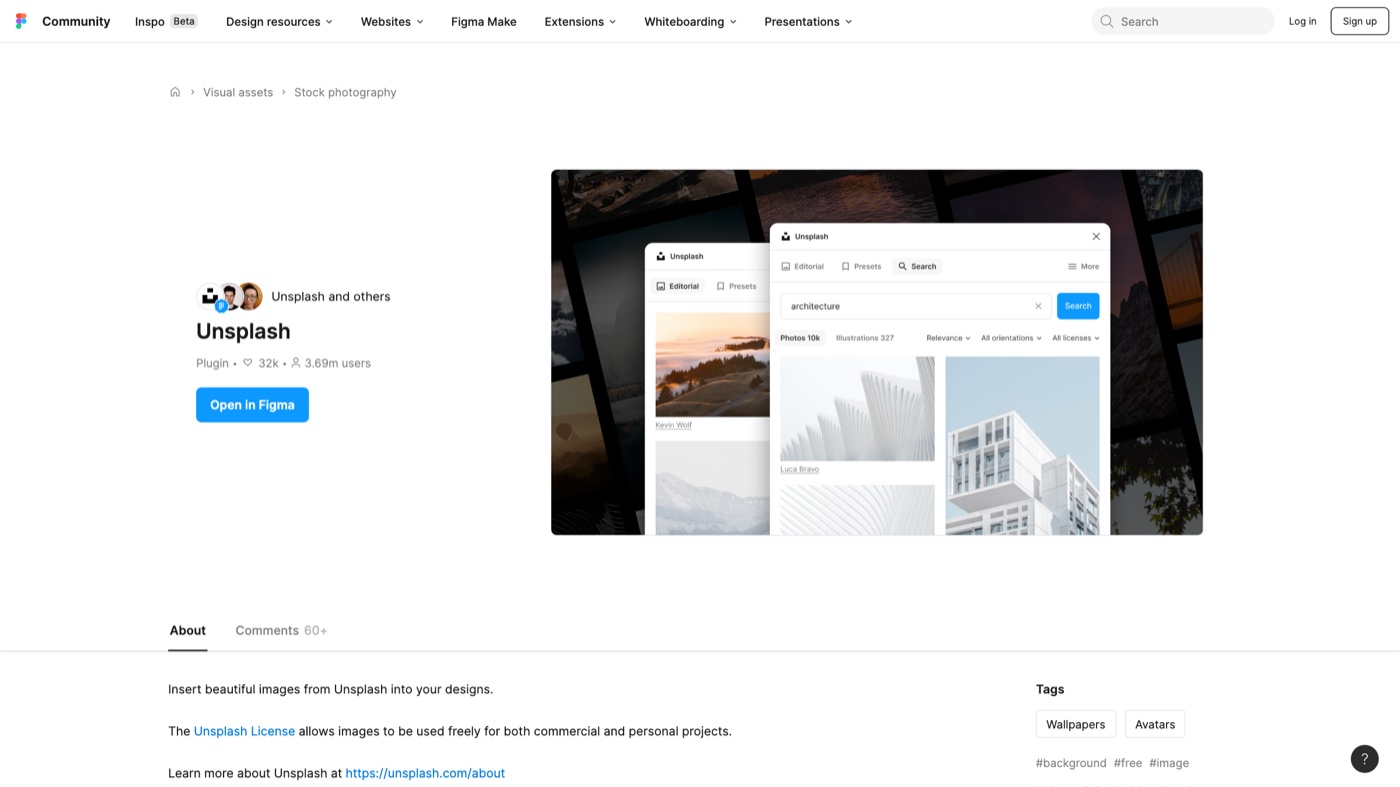The image size is (1400, 787).
Task: Click the home breadcrumb icon
Action: coord(175,92)
